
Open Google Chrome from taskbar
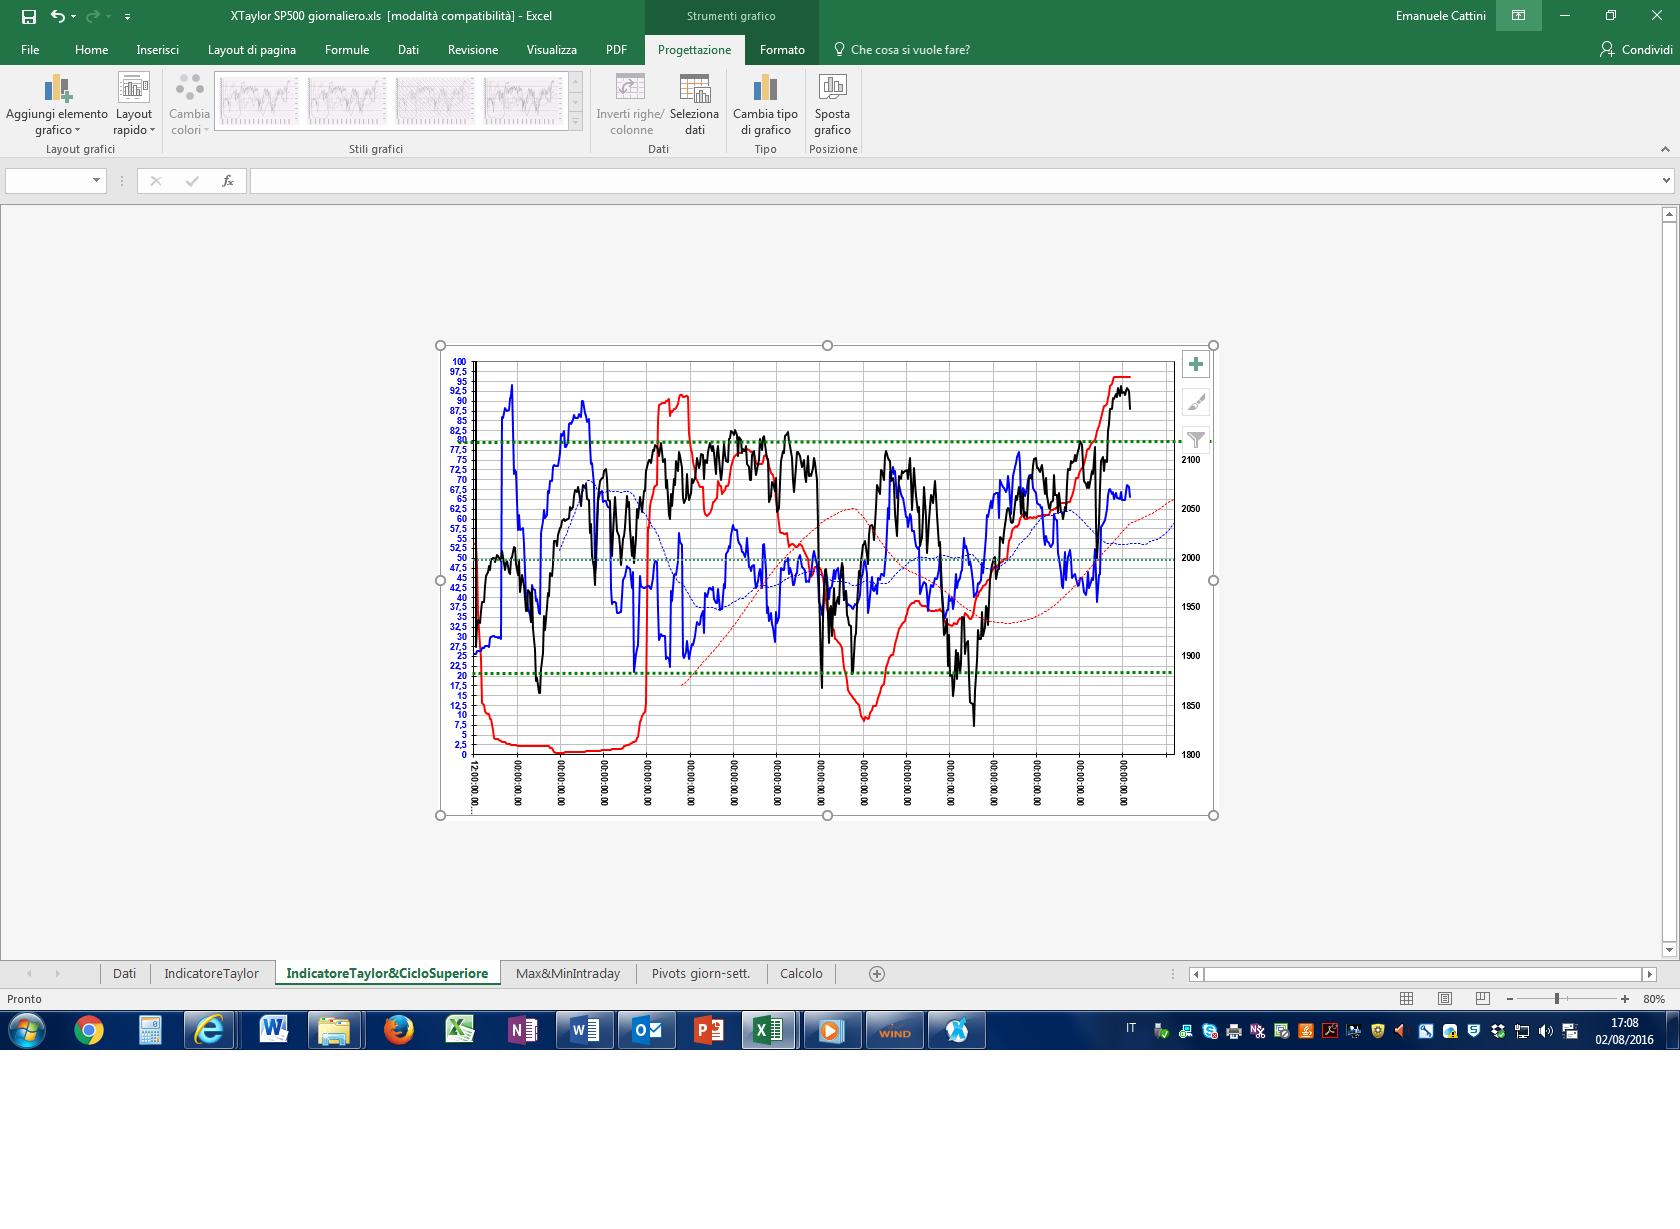click(89, 1030)
